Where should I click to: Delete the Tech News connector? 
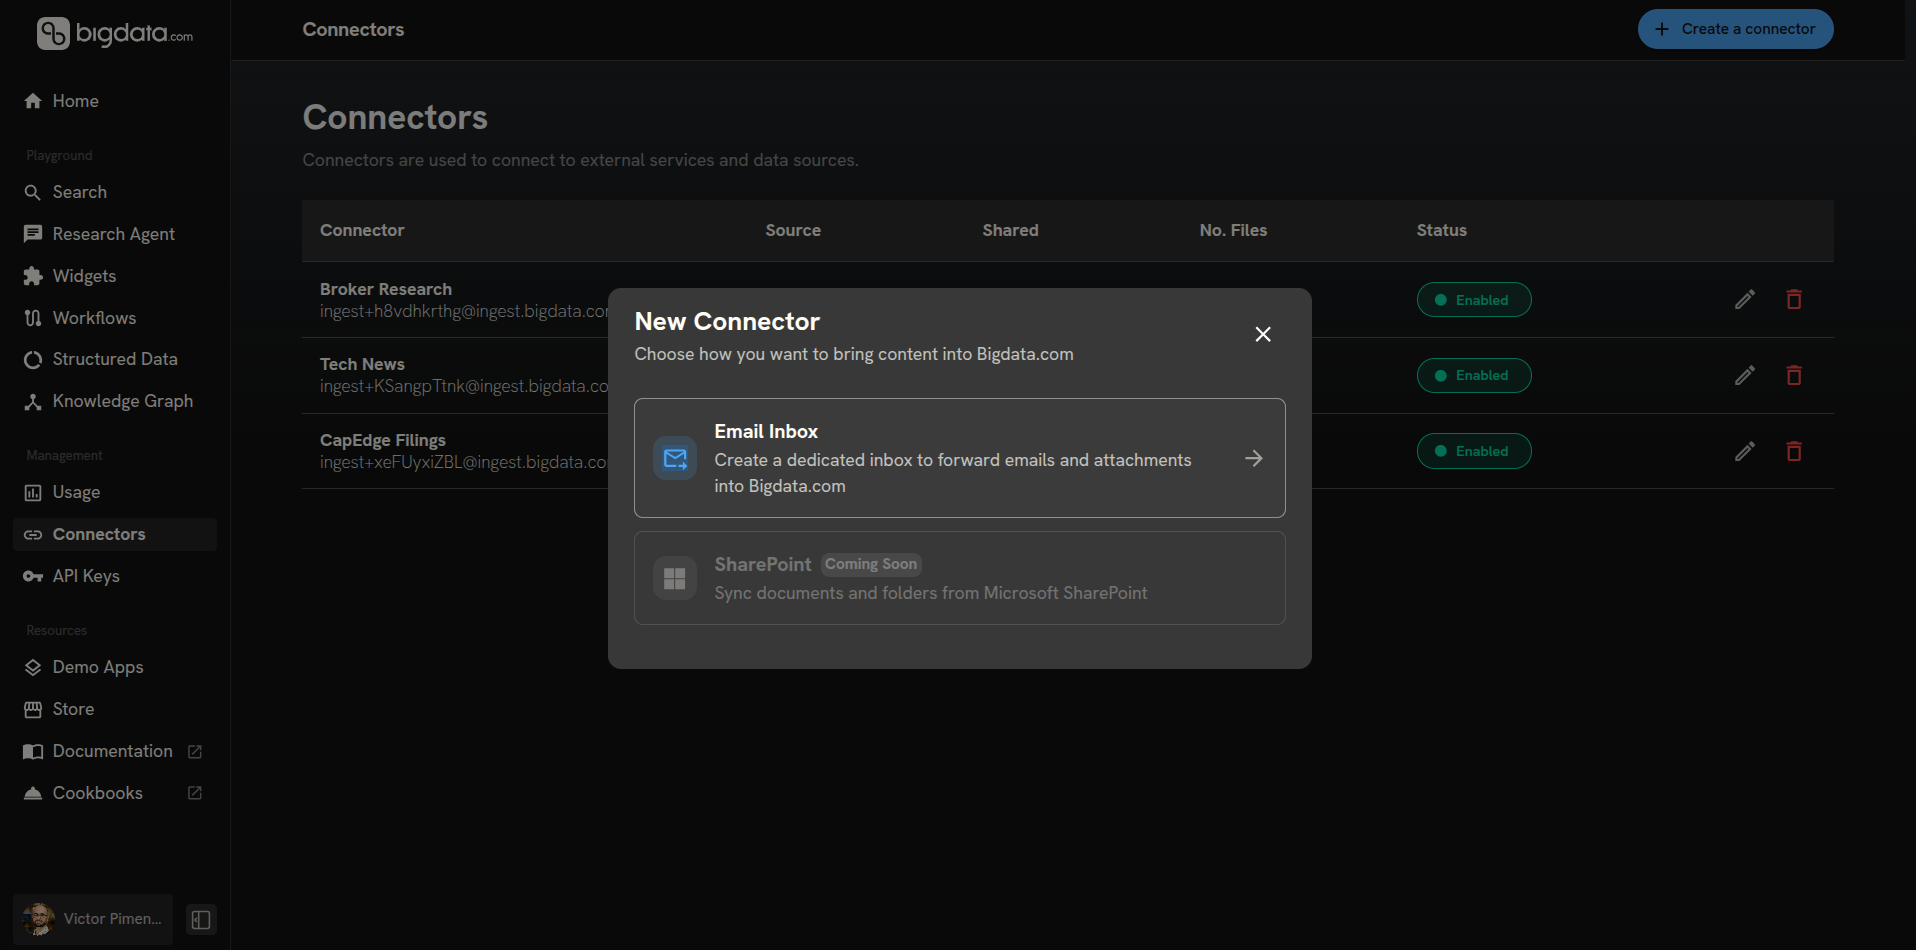click(x=1794, y=375)
